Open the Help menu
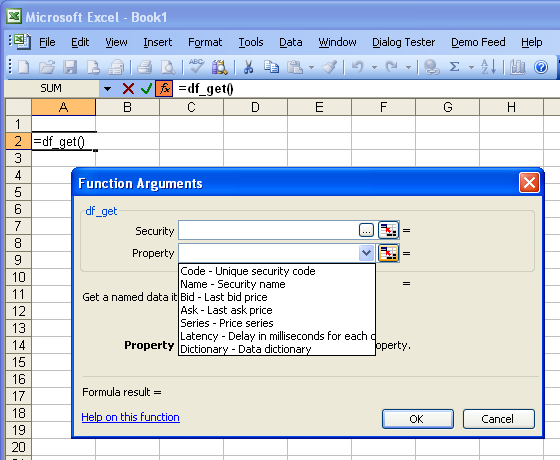The width and height of the screenshot is (560, 460). point(531,42)
